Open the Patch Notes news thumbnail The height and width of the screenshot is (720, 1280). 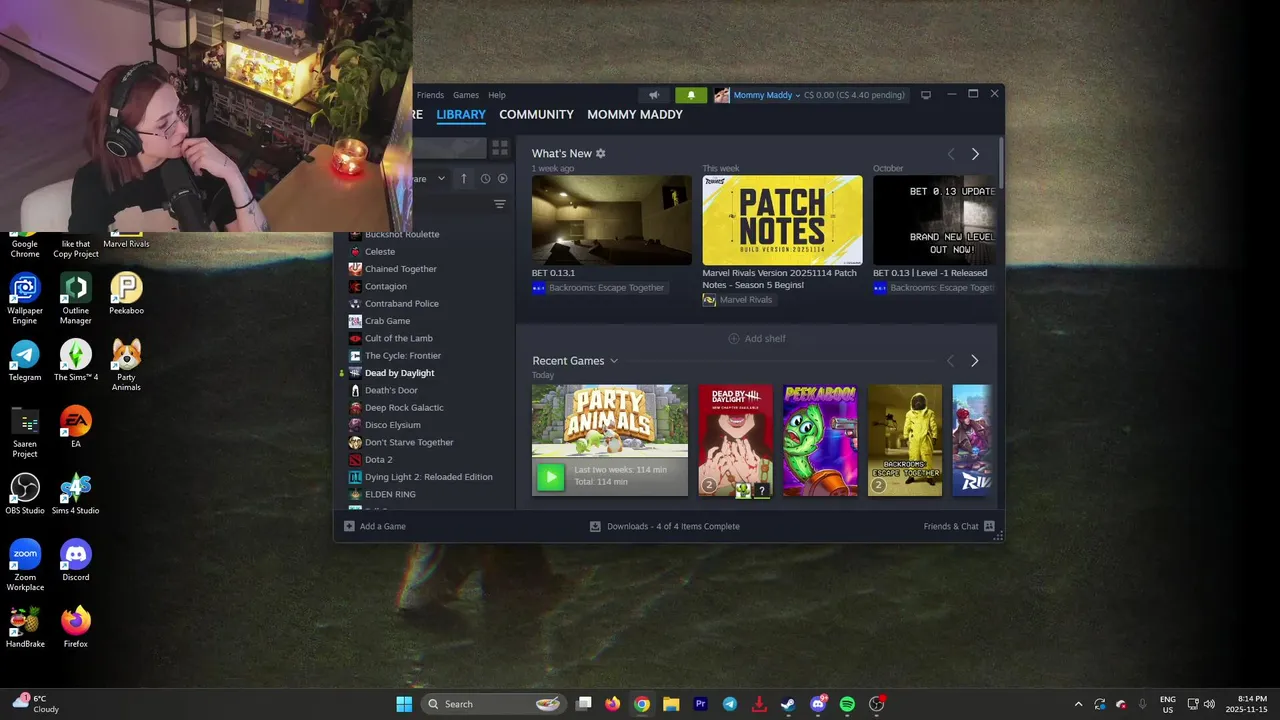click(x=782, y=220)
